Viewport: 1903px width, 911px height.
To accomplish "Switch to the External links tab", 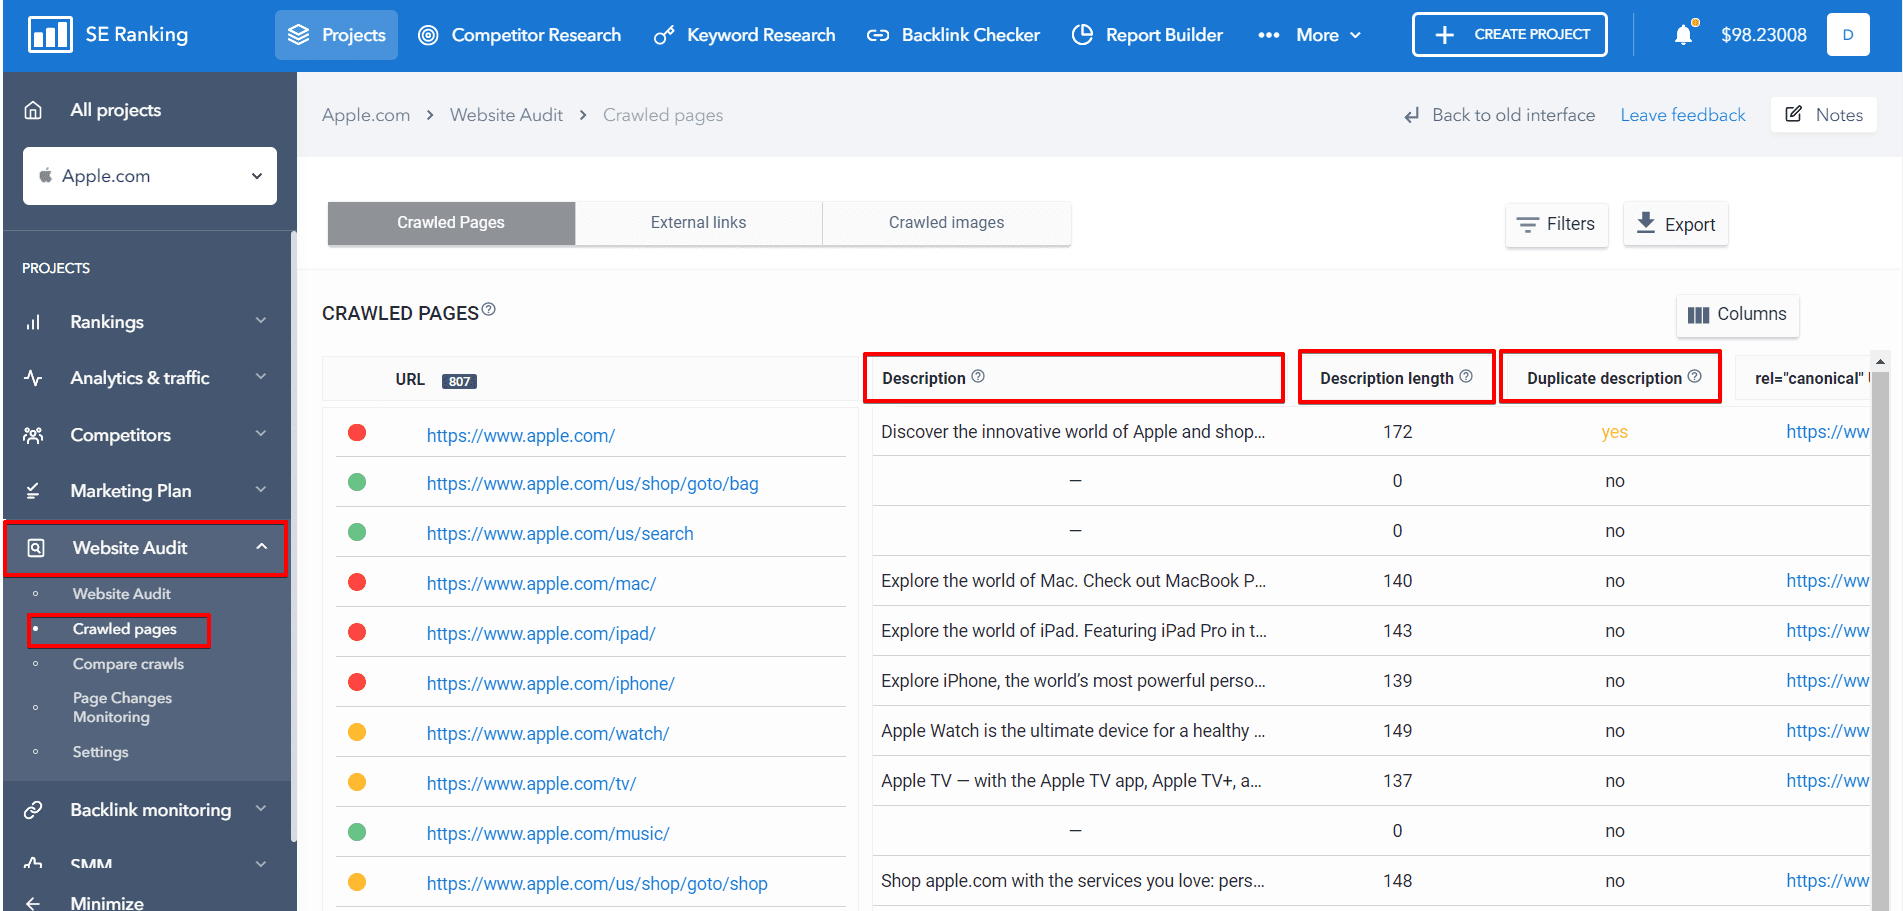I will tap(698, 222).
